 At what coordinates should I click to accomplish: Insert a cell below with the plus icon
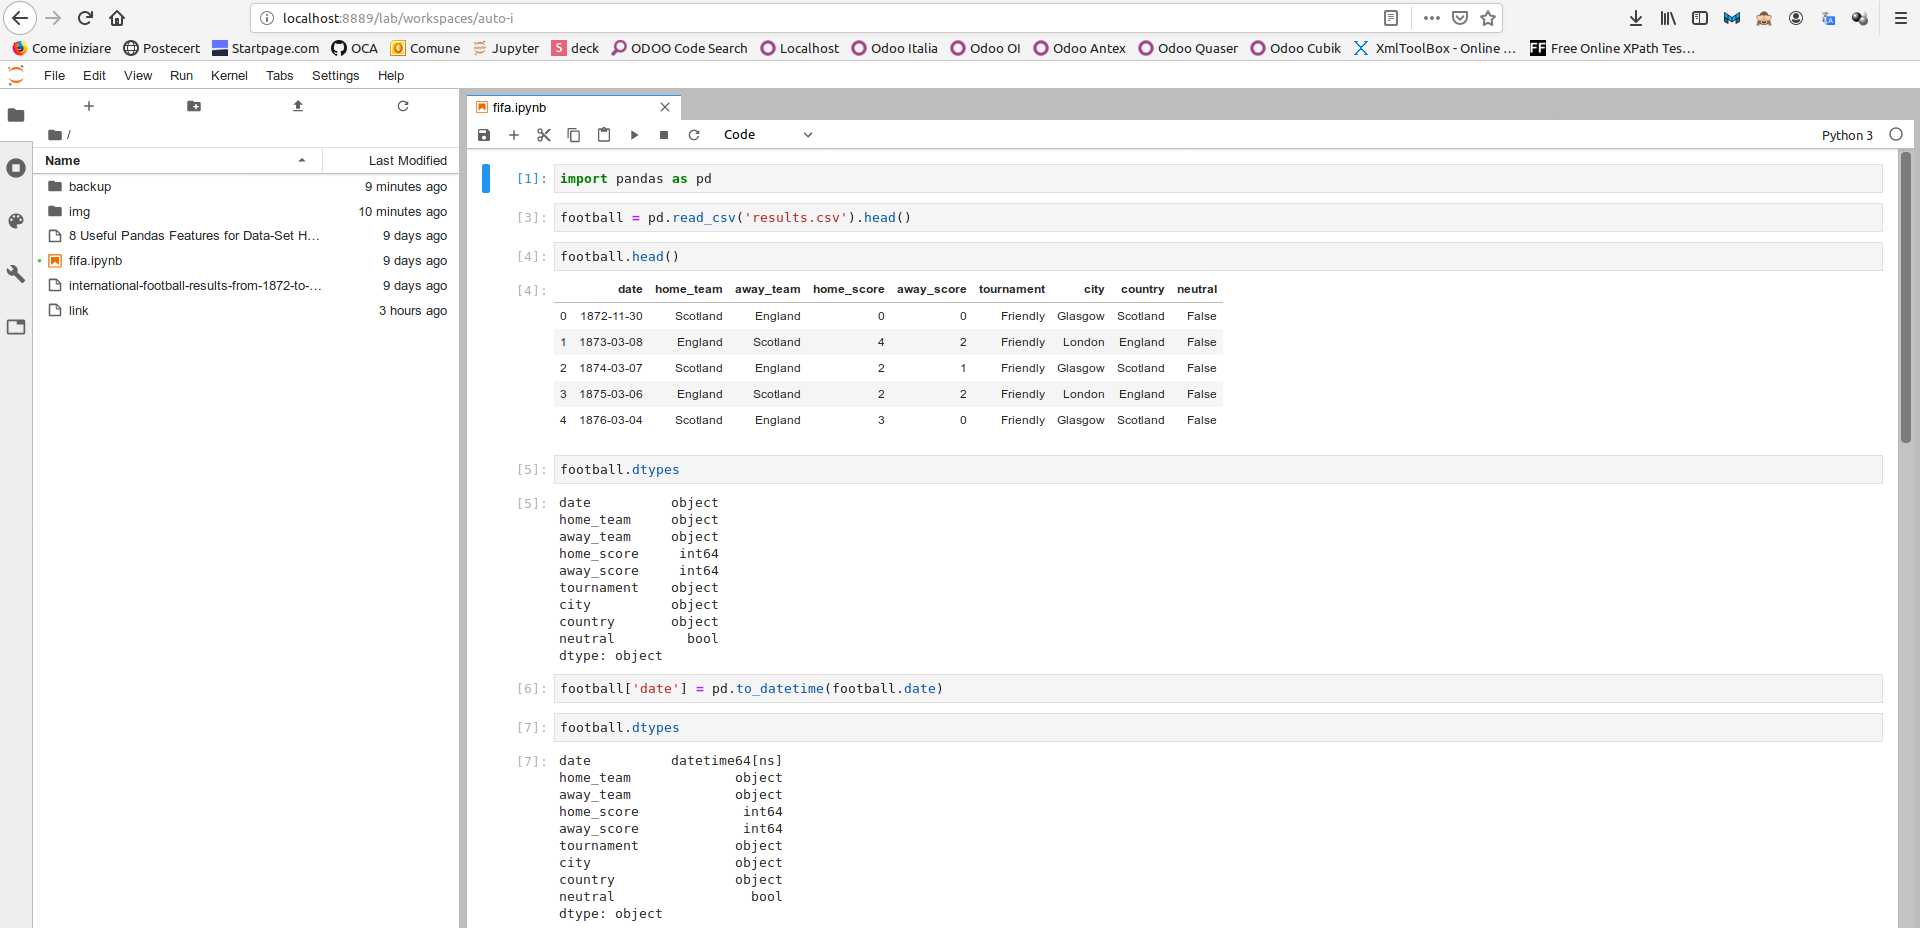tap(514, 135)
